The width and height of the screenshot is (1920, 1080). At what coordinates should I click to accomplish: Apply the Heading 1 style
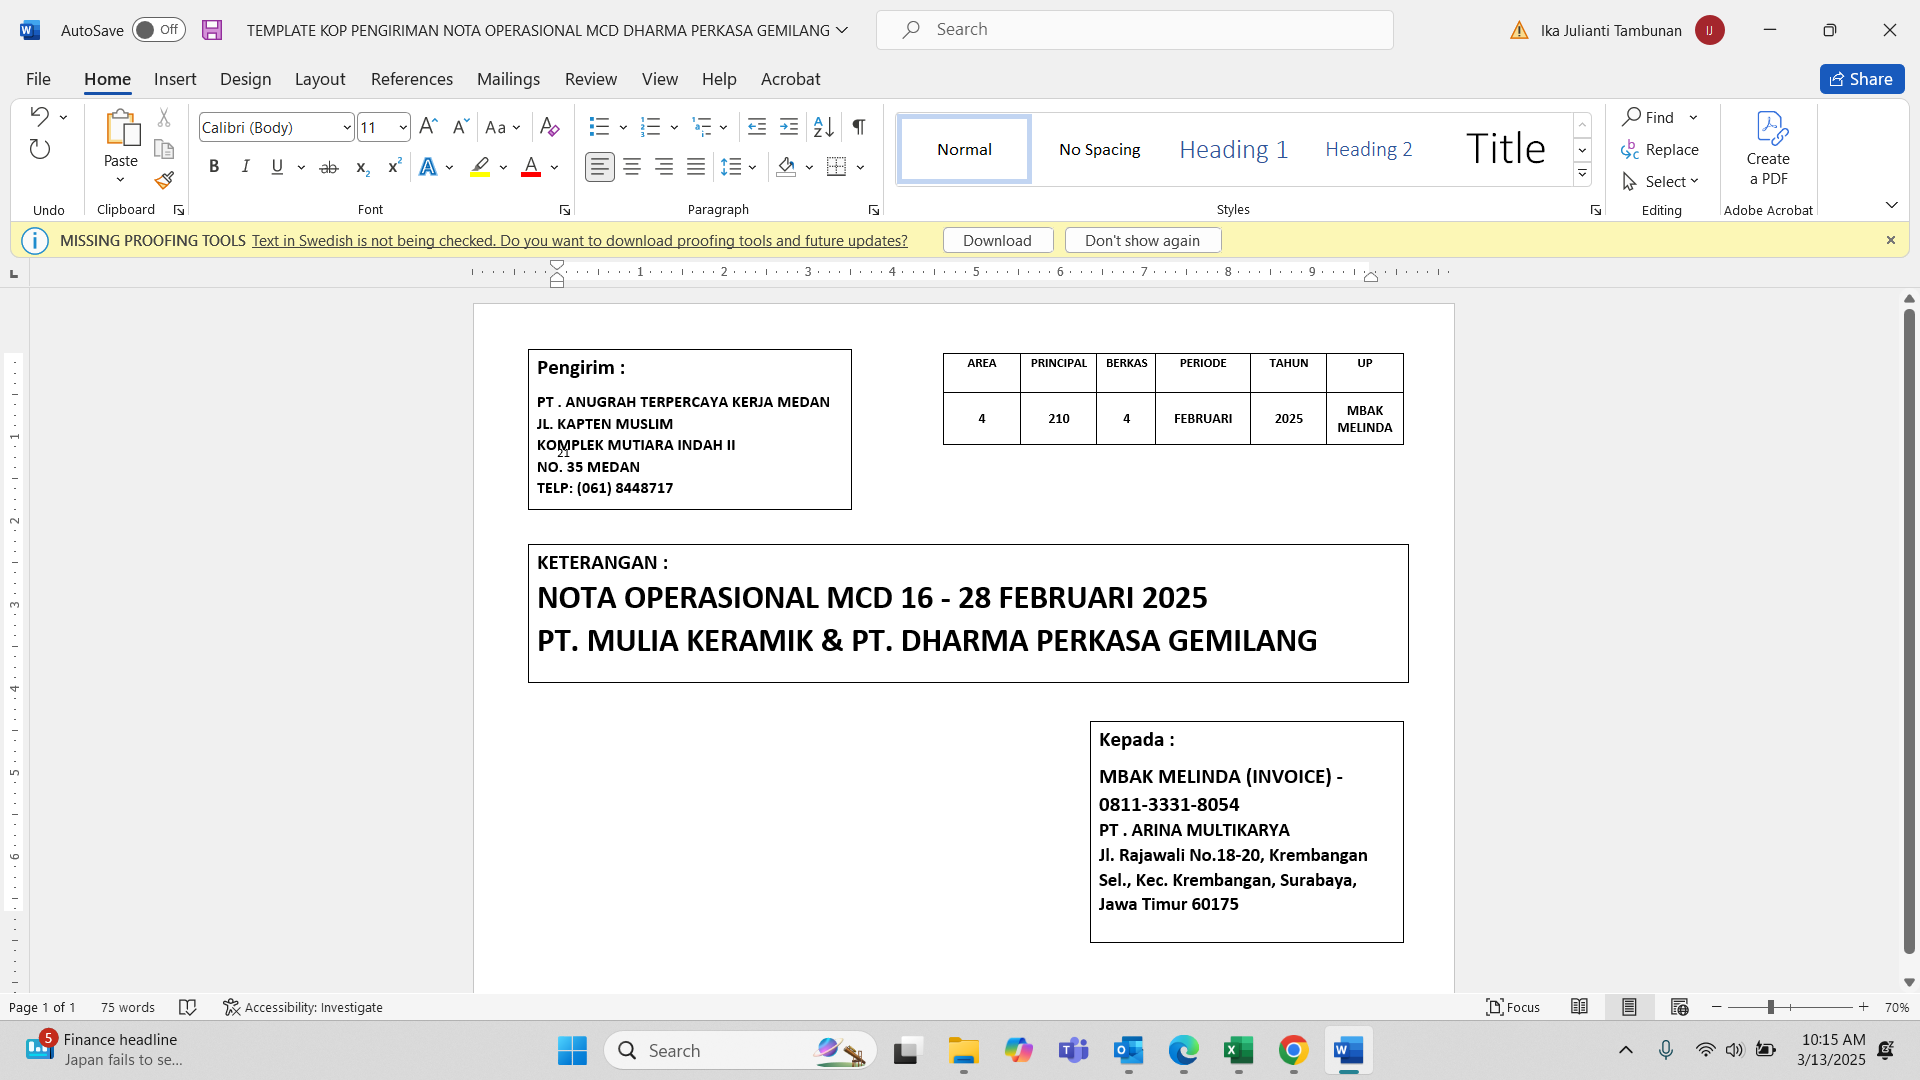click(x=1233, y=149)
